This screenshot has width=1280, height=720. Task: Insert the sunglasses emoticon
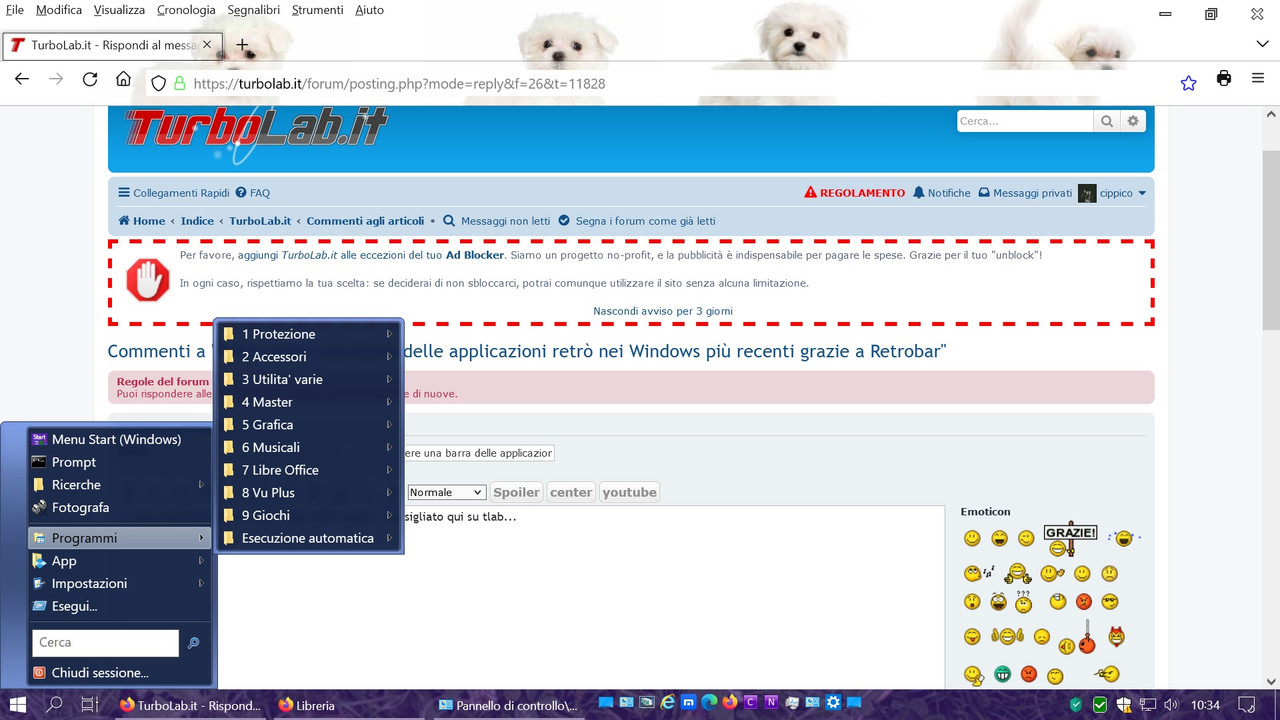pyautogui.click(x=1110, y=602)
